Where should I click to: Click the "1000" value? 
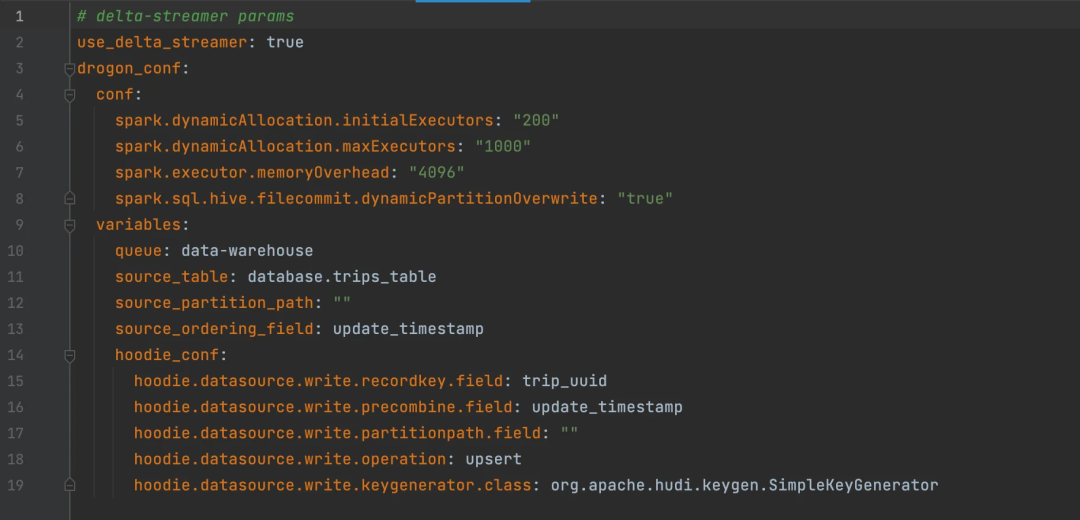point(503,146)
